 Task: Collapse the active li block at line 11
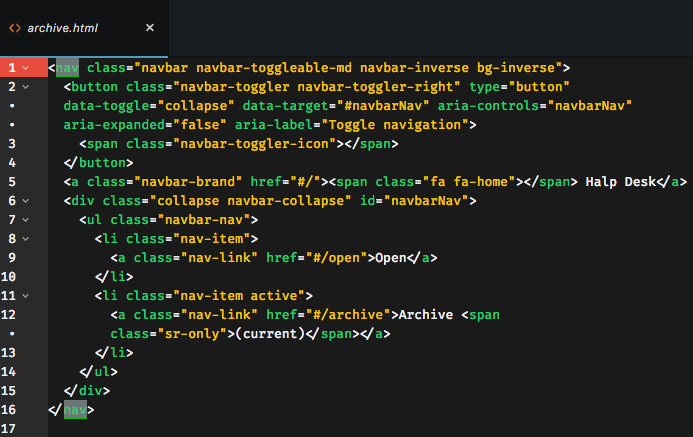point(26,296)
